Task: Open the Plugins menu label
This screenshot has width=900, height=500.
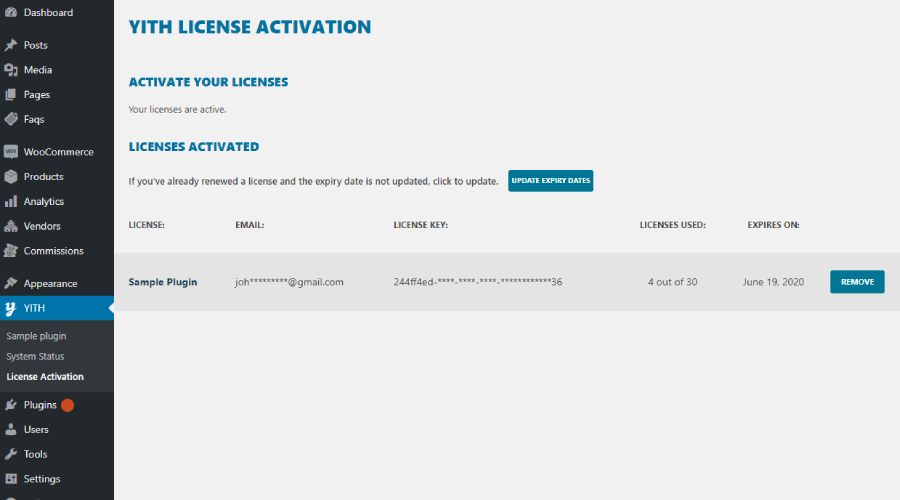Action: tap(40, 405)
